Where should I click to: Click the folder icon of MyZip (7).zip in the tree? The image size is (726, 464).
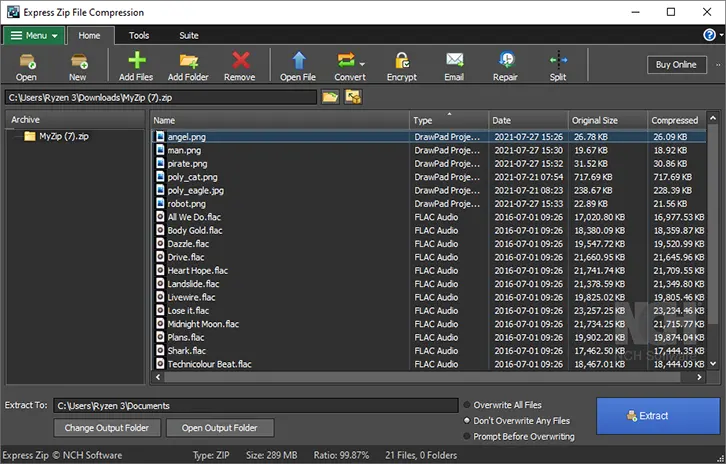click(30, 136)
